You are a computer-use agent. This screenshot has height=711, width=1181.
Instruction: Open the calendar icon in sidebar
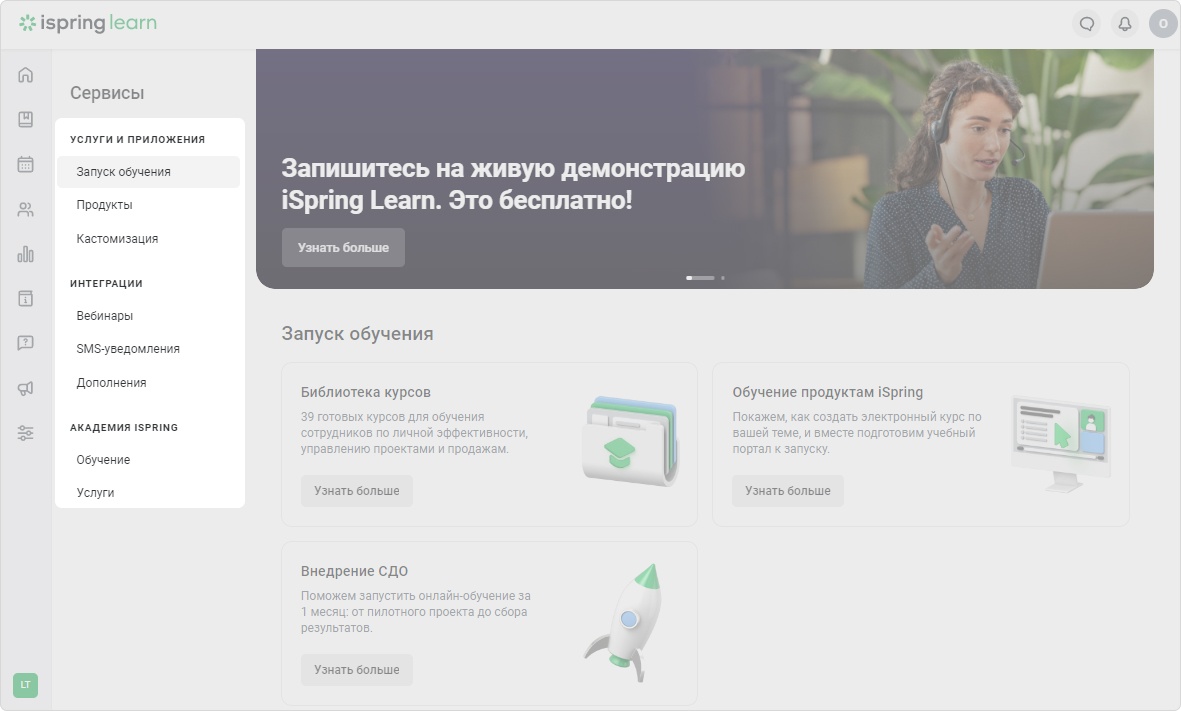pyautogui.click(x=26, y=164)
